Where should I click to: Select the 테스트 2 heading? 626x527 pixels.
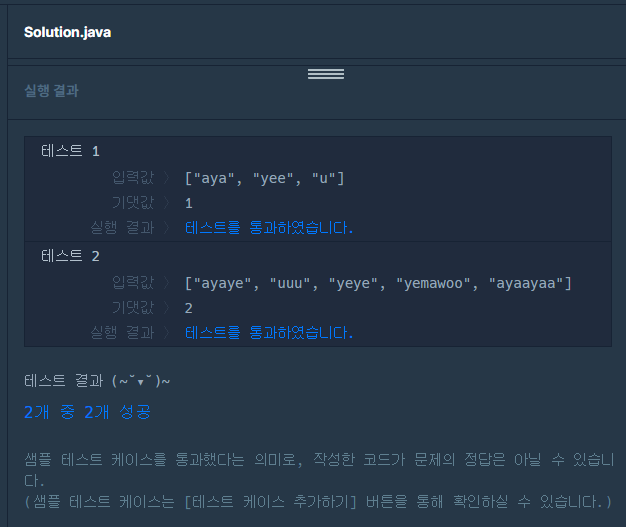70,256
